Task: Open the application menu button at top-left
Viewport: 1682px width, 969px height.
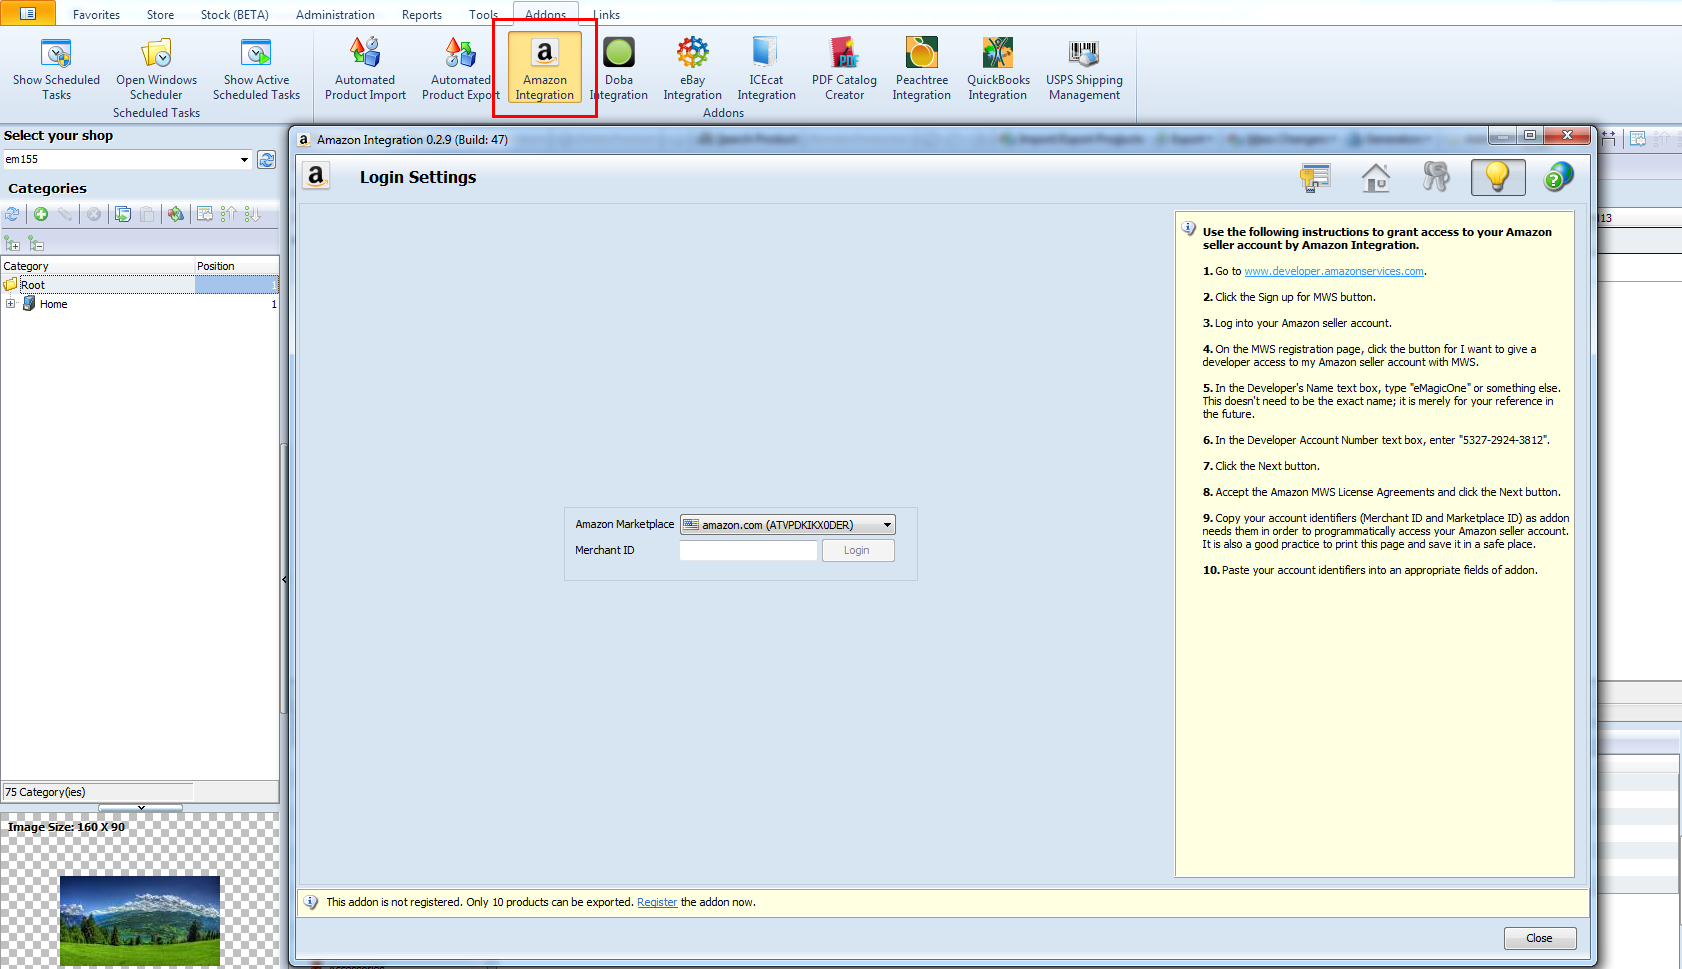Action: point(28,13)
